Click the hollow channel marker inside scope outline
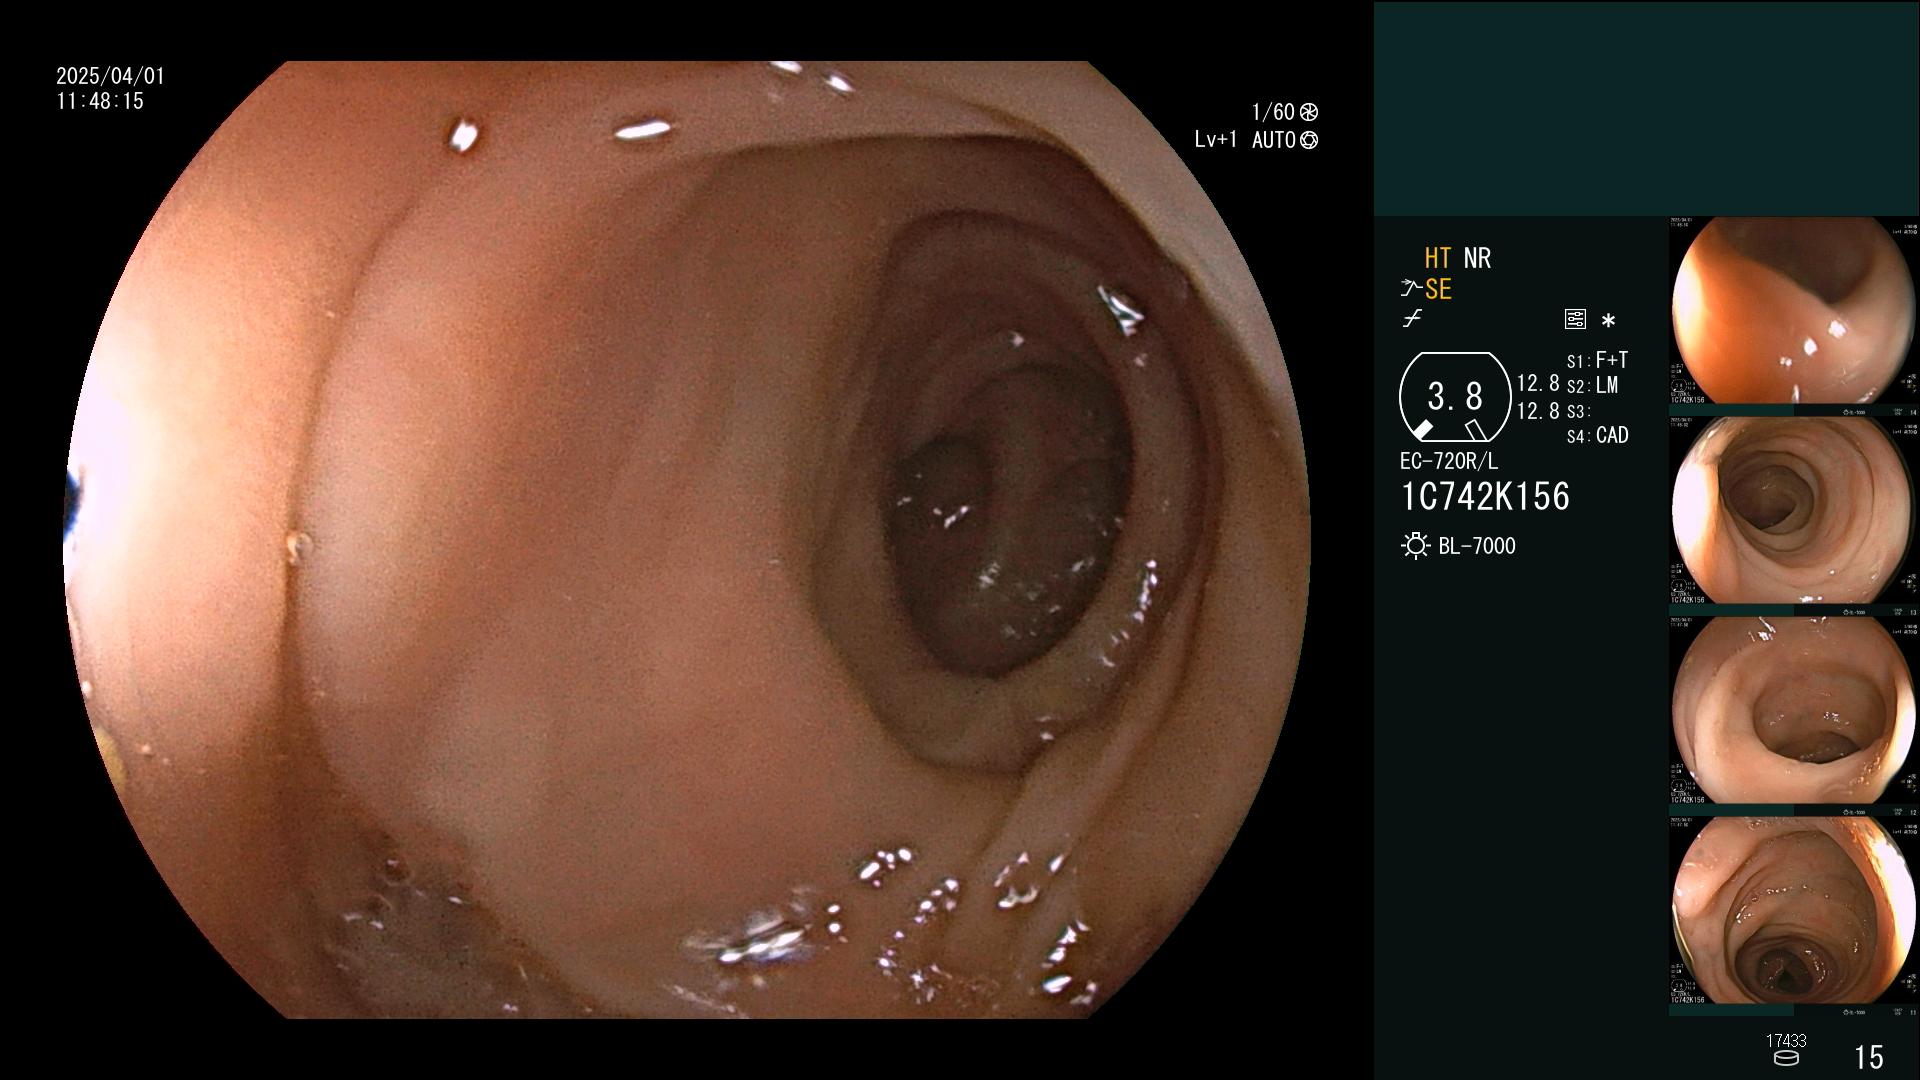1920x1080 pixels. pyautogui.click(x=1475, y=430)
